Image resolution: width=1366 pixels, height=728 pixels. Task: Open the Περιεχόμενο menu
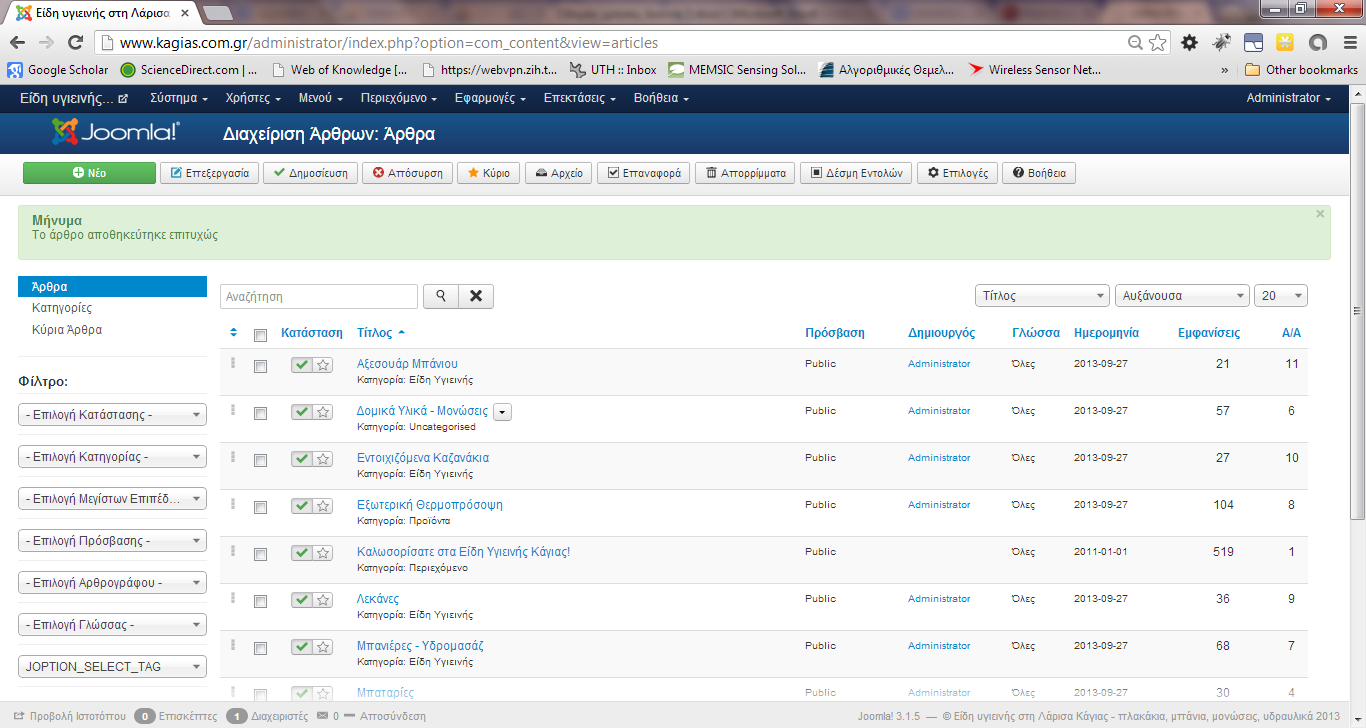[x=399, y=98]
